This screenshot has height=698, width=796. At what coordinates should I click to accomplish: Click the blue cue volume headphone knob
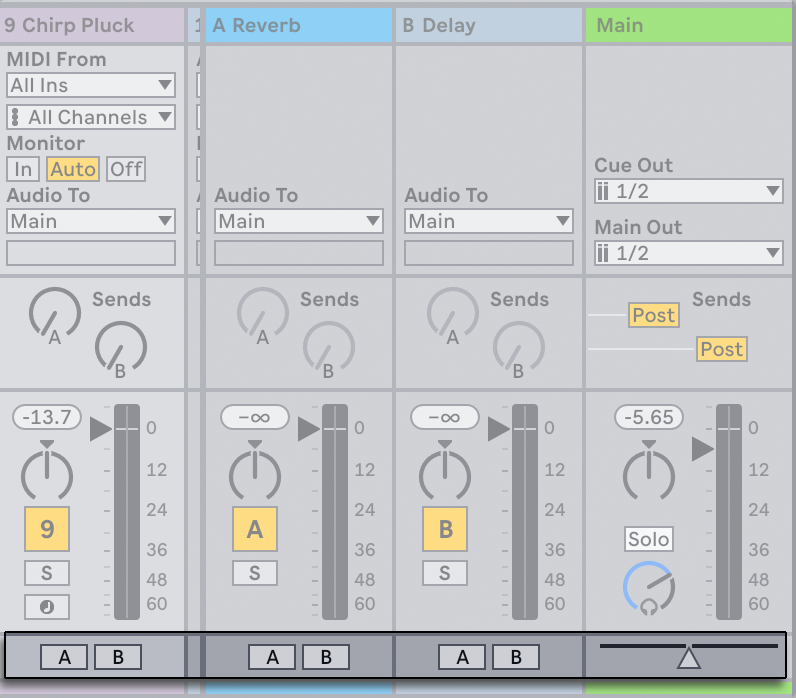click(649, 588)
